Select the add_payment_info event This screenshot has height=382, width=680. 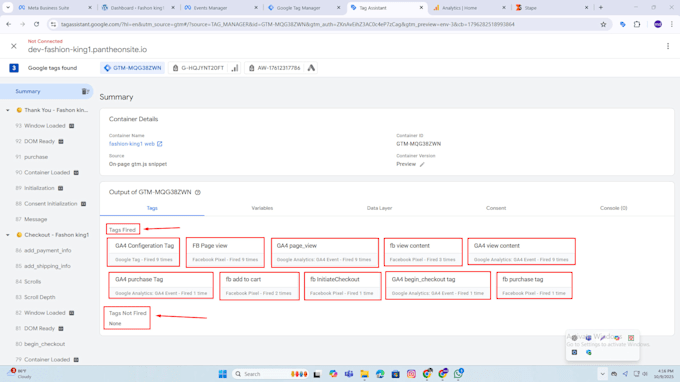pyautogui.click(x=48, y=251)
